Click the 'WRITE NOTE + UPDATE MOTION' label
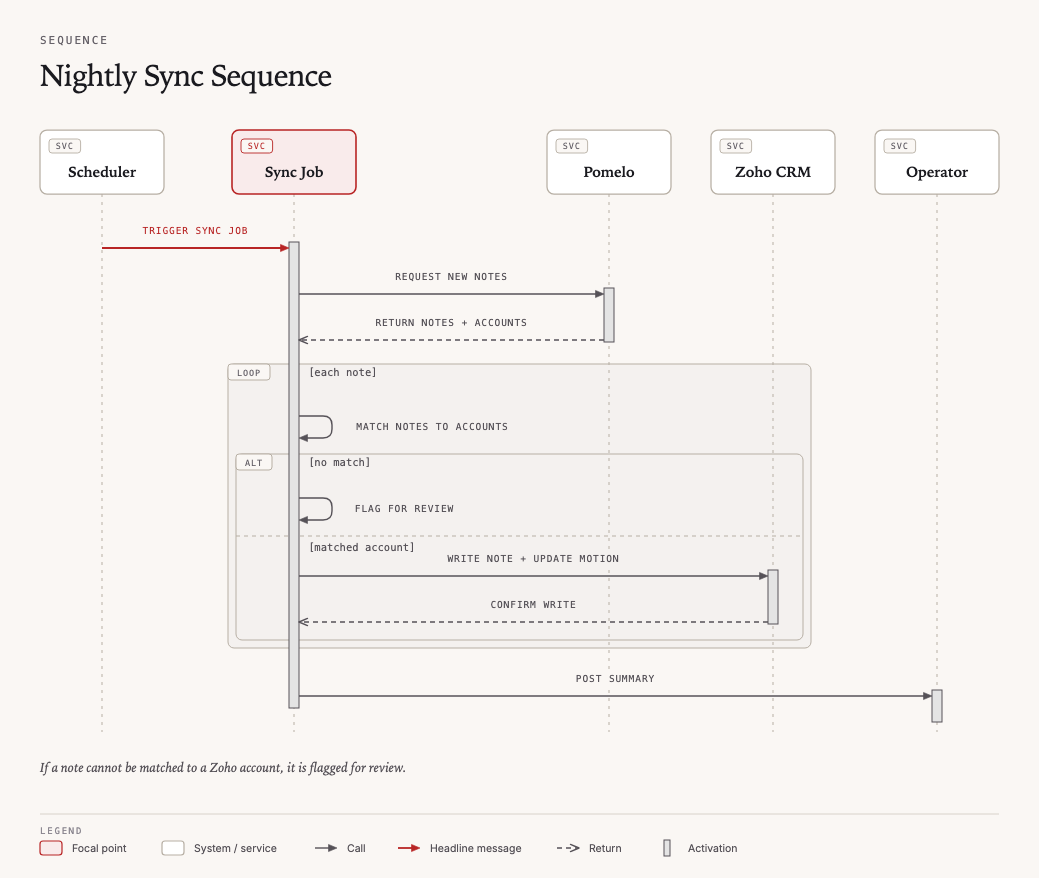This screenshot has width=1039, height=878. click(533, 559)
